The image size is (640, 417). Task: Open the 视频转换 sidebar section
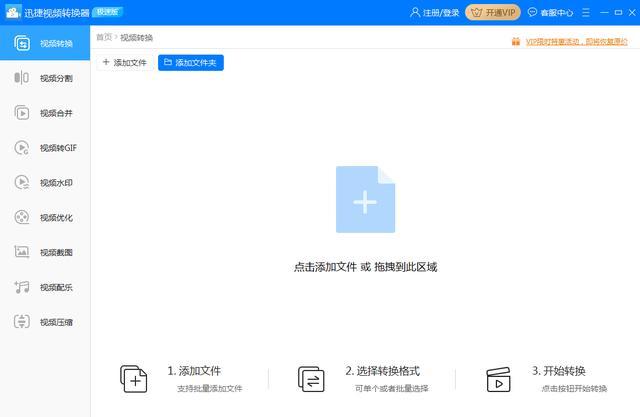pyautogui.click(x=45, y=43)
